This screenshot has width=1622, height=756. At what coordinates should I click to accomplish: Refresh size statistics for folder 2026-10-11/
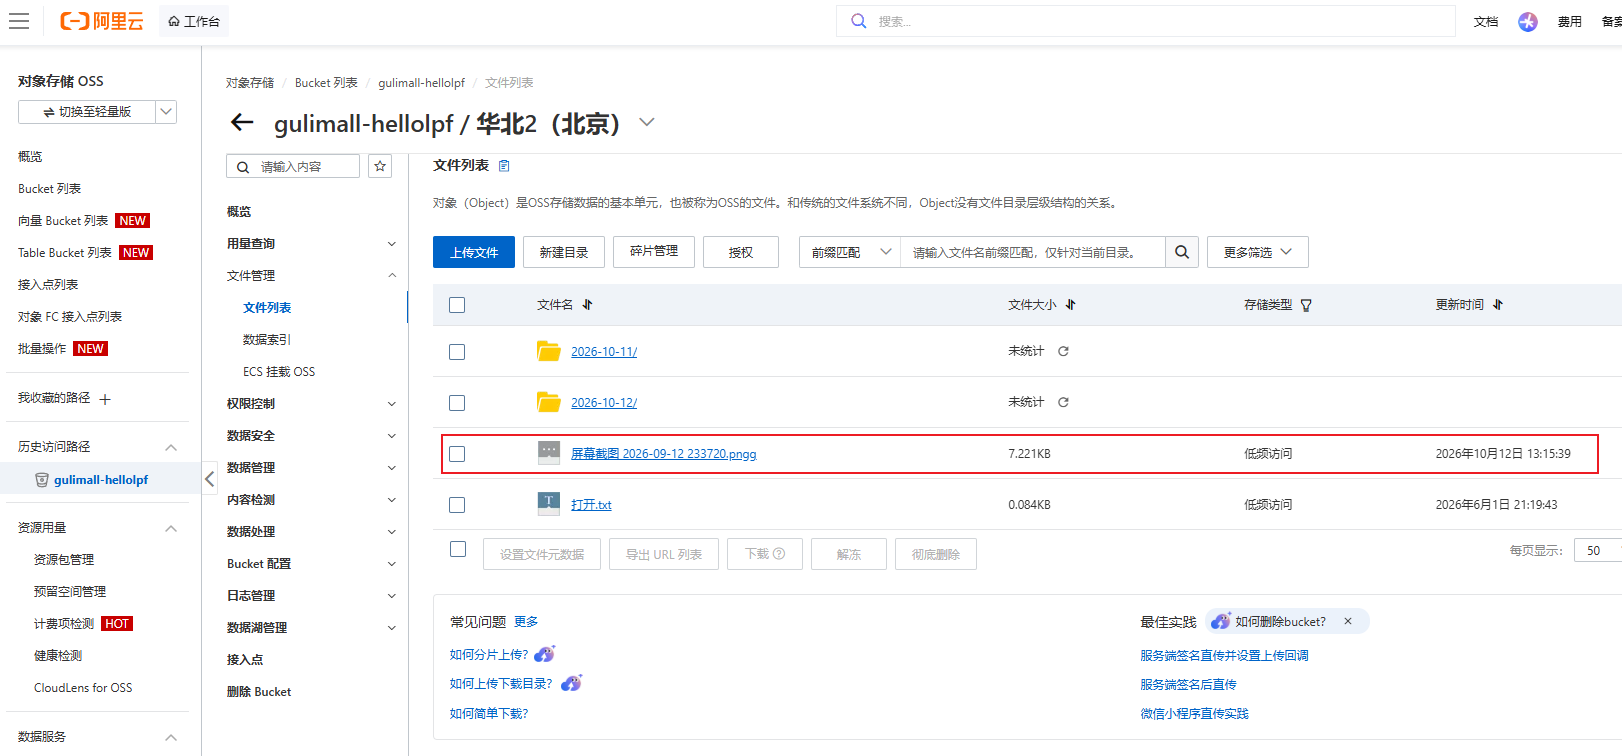click(x=1063, y=351)
